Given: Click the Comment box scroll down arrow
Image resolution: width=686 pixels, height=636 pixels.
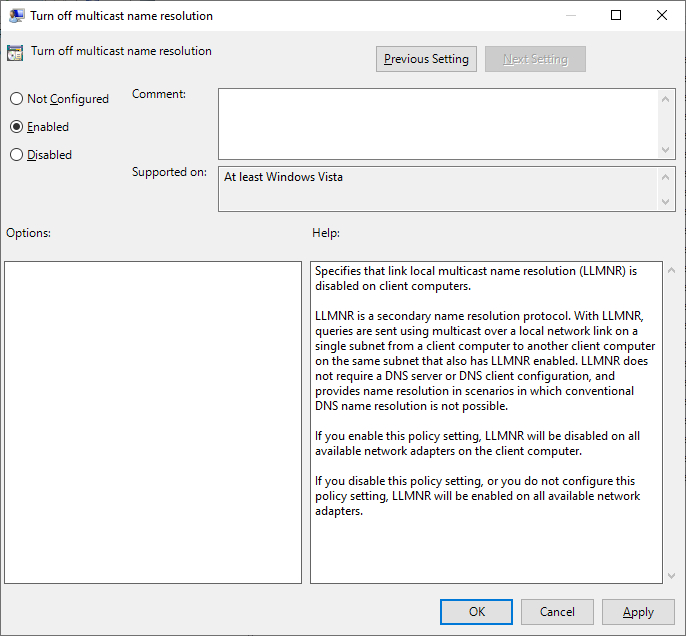Looking at the screenshot, I should coord(665,150).
